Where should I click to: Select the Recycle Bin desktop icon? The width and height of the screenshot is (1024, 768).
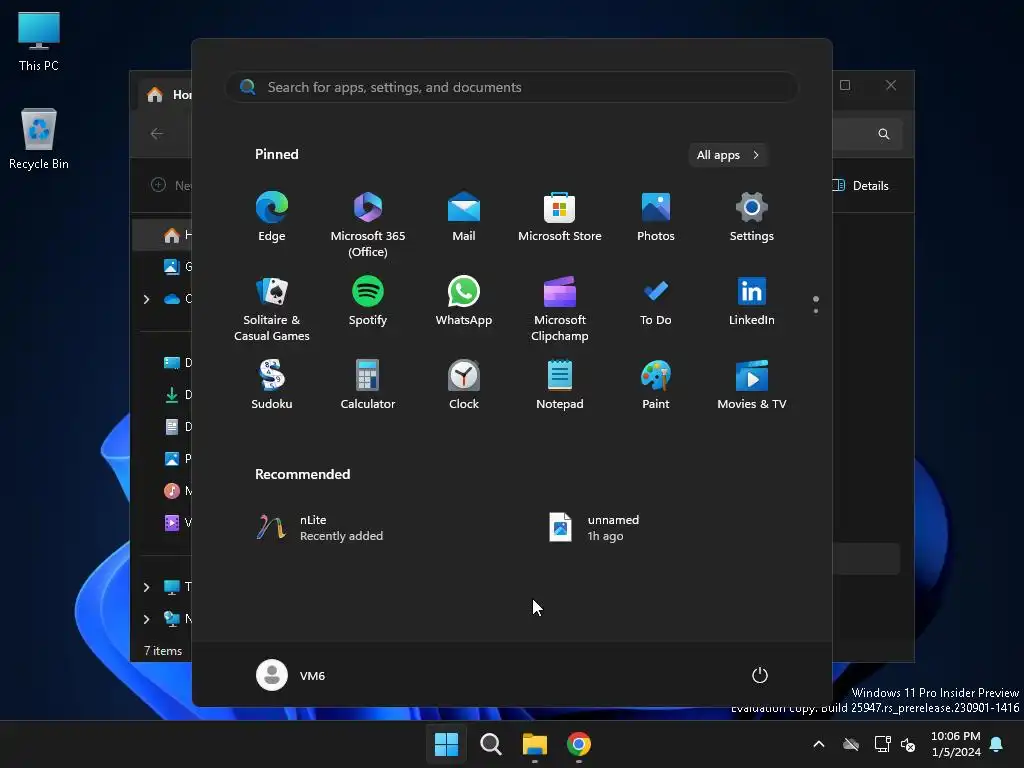(39, 139)
